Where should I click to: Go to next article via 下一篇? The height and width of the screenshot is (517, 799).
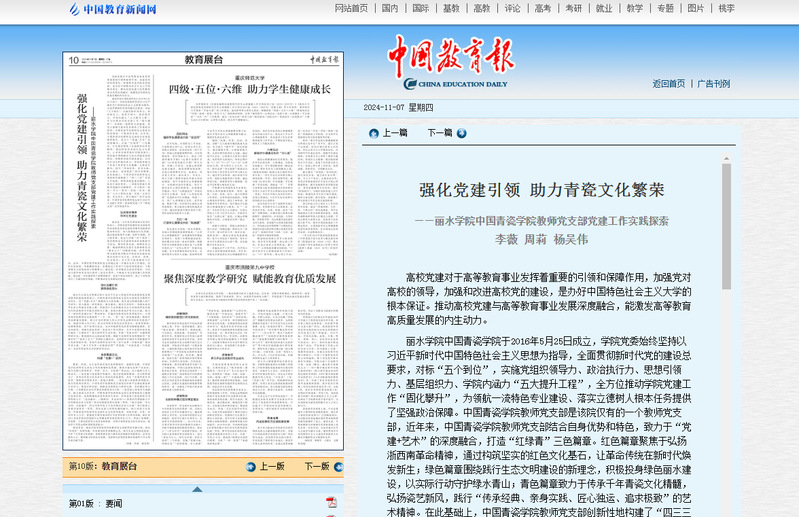[x=440, y=133]
